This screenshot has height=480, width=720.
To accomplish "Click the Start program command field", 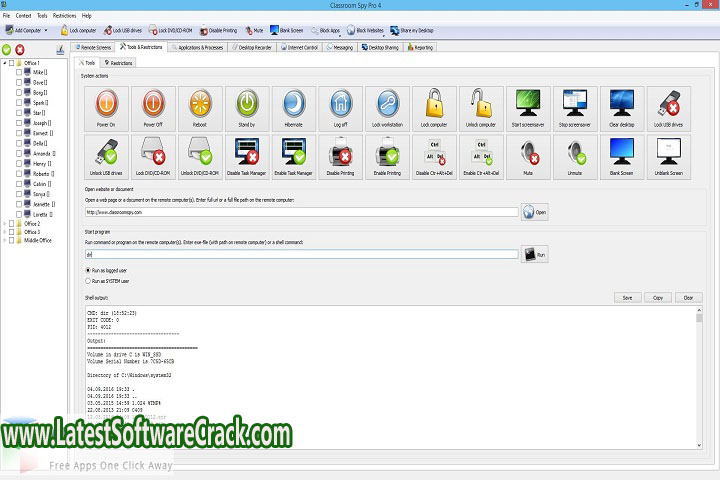I will coord(302,254).
